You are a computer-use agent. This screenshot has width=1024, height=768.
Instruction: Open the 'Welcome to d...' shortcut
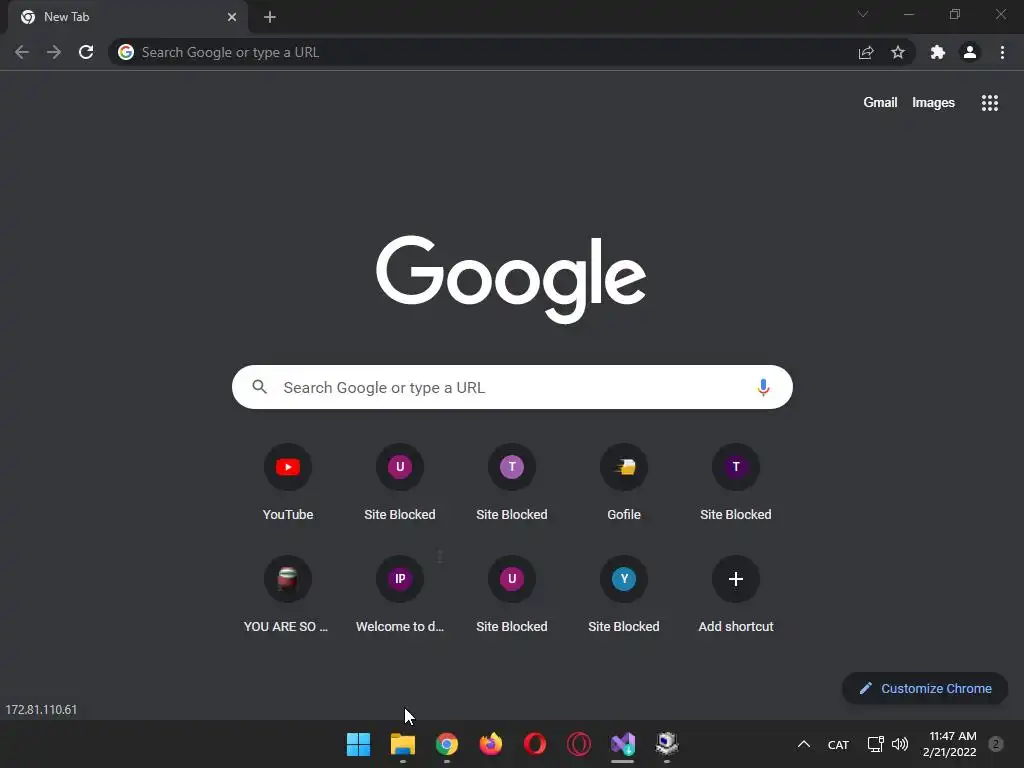pyautogui.click(x=400, y=594)
